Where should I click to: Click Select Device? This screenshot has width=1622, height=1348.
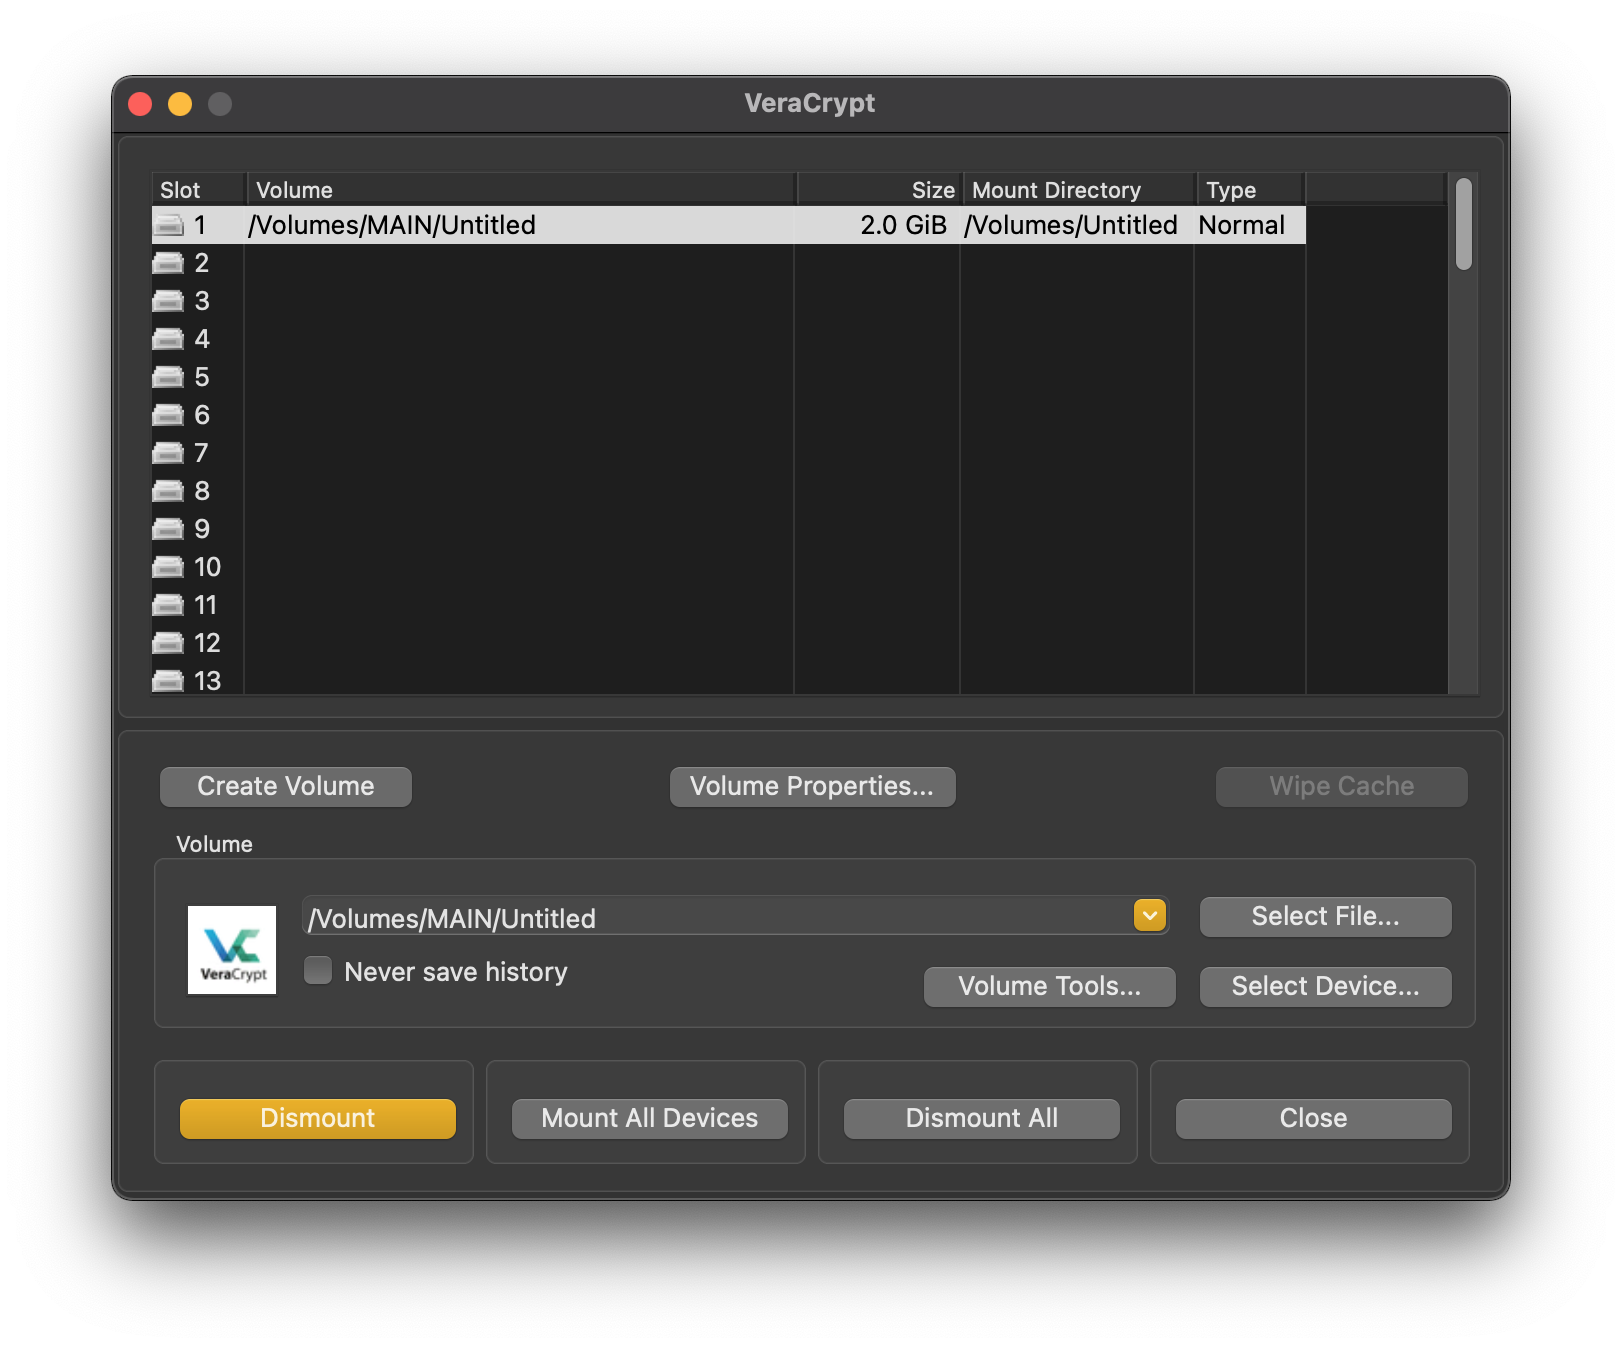(1325, 986)
